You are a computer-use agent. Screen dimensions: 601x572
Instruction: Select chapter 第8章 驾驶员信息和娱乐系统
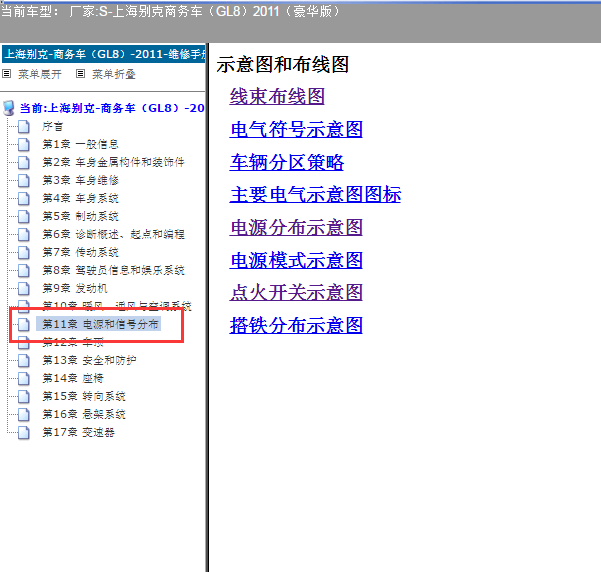113,270
